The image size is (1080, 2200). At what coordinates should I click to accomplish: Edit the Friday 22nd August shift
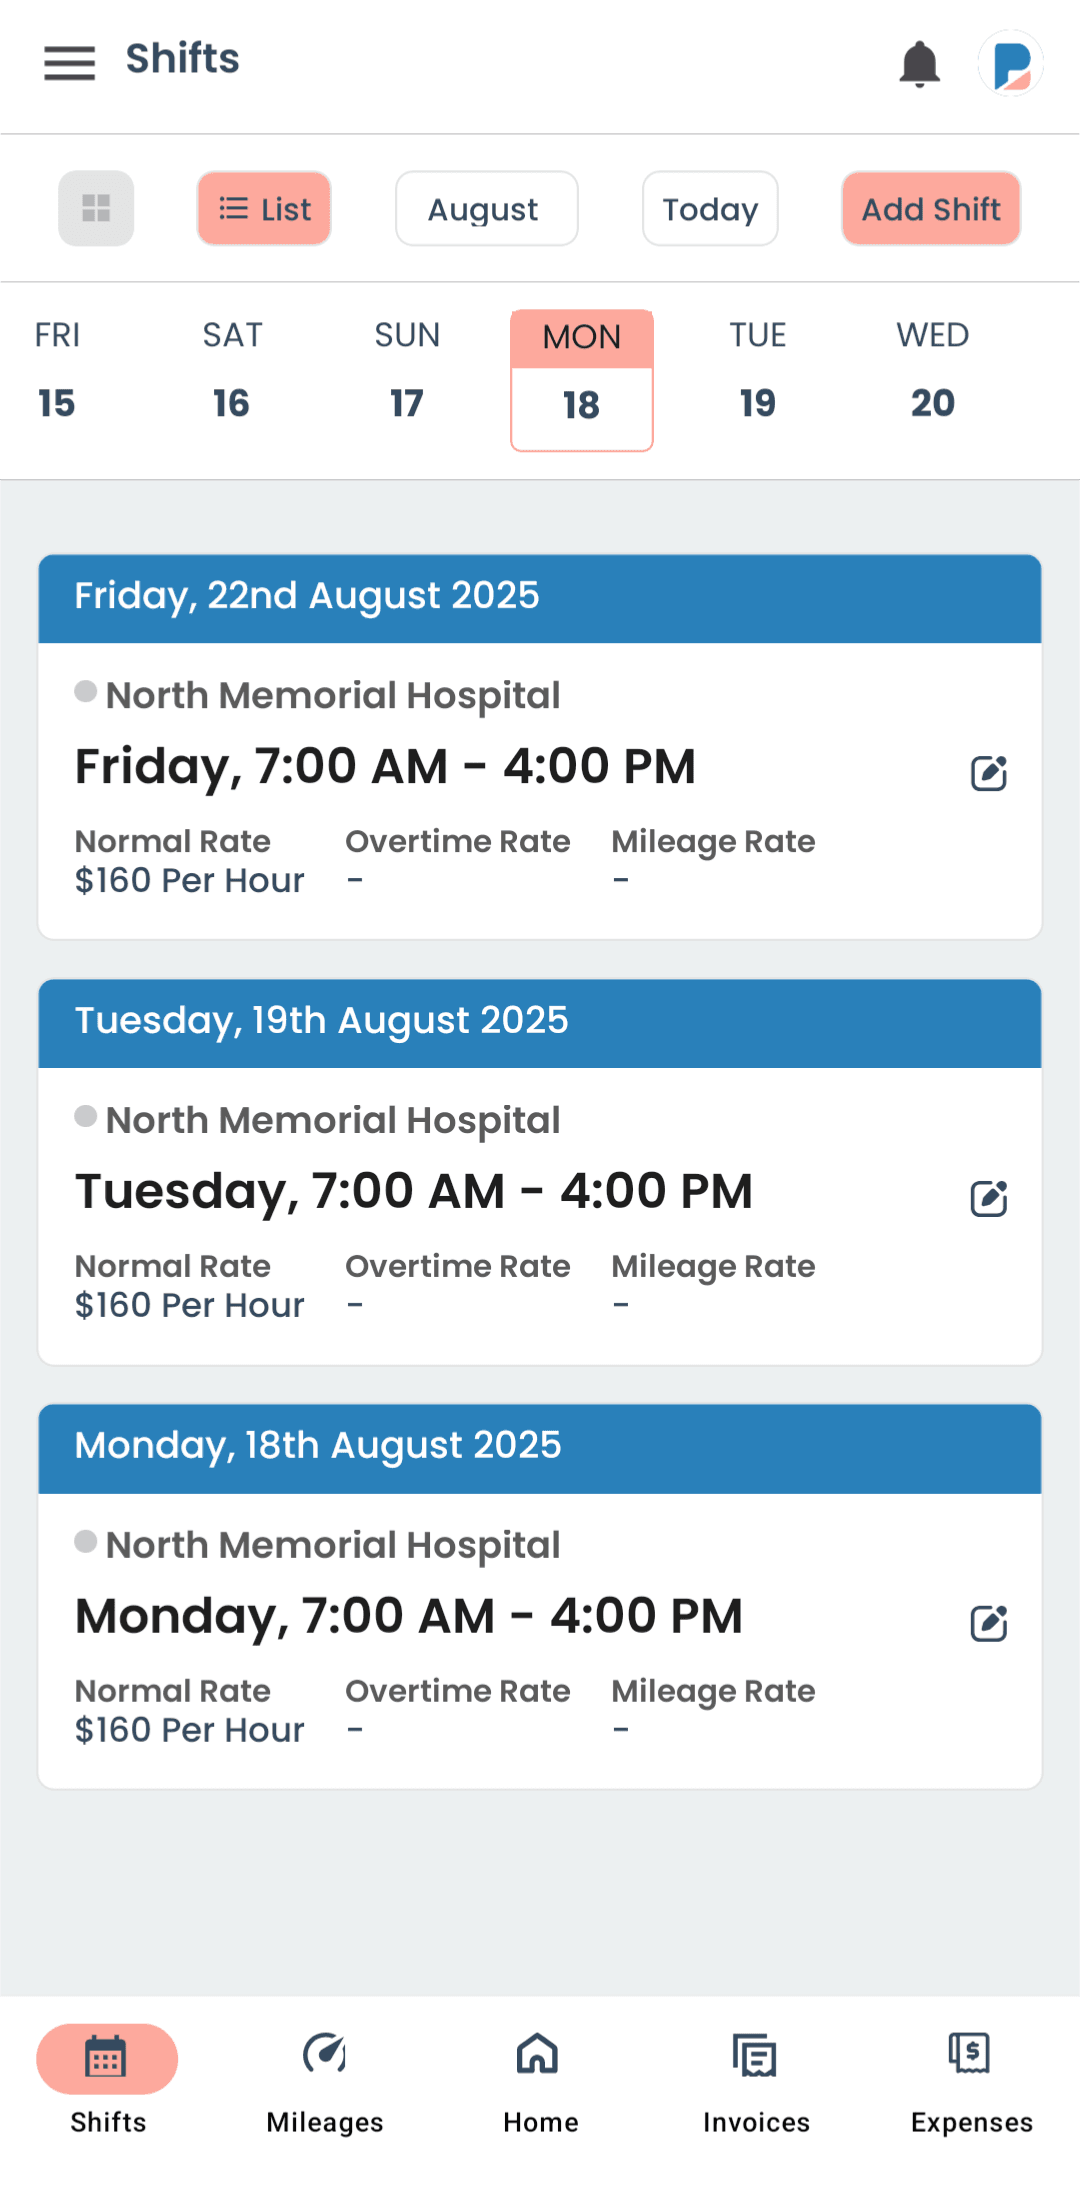point(988,773)
